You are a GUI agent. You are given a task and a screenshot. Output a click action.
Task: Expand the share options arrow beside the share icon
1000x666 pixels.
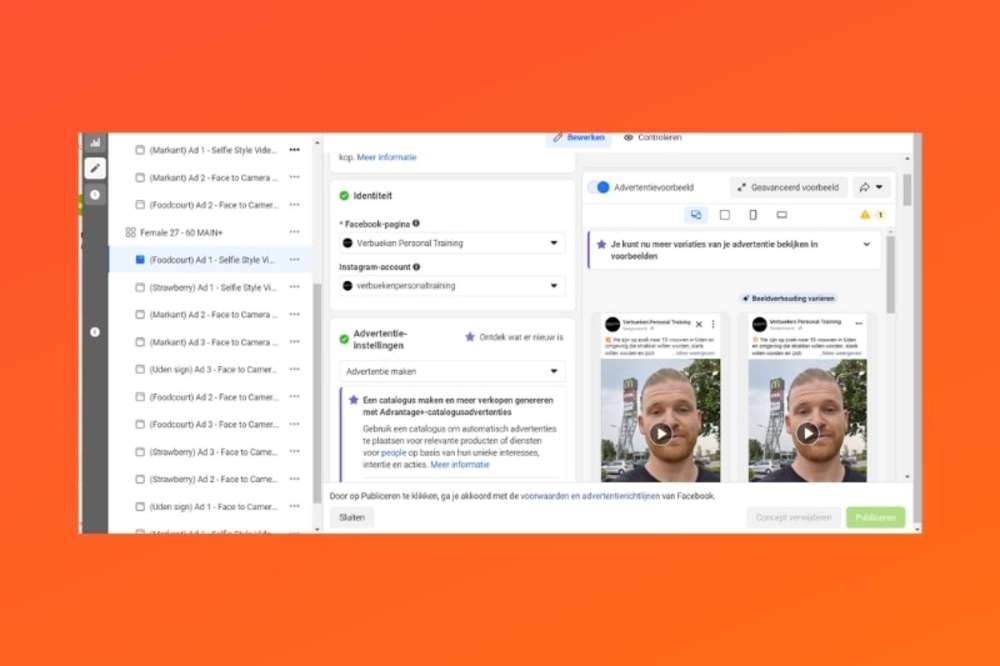click(x=879, y=187)
